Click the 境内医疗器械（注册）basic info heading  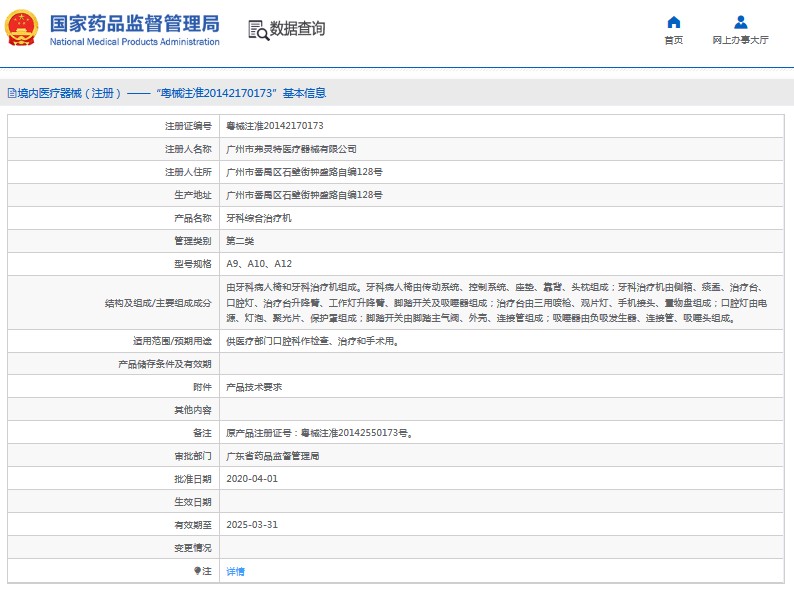171,93
